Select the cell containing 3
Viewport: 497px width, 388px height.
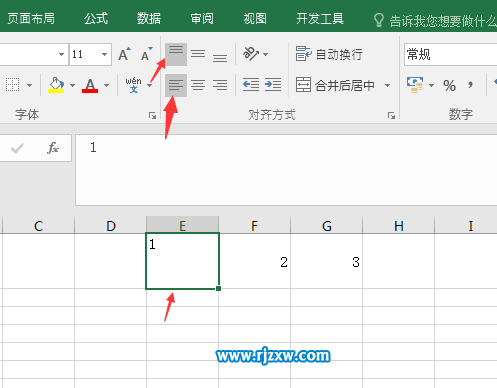(x=327, y=261)
